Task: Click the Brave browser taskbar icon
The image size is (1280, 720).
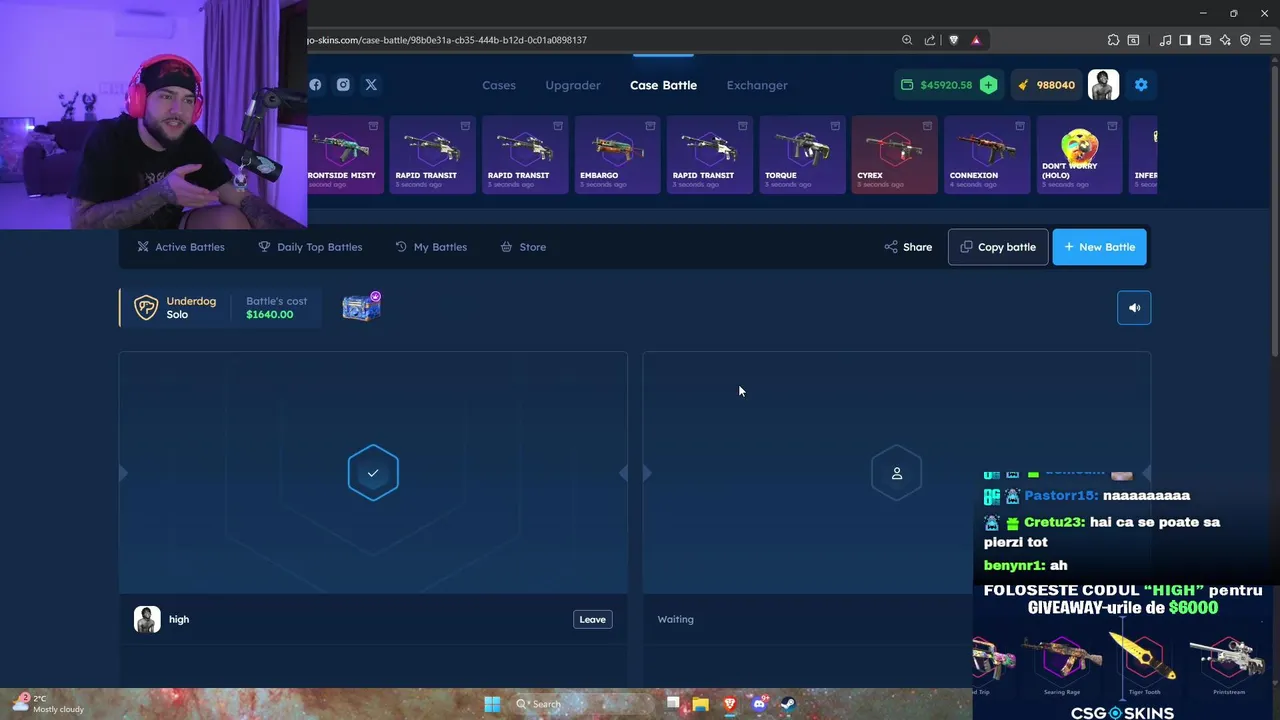Action: click(x=730, y=704)
